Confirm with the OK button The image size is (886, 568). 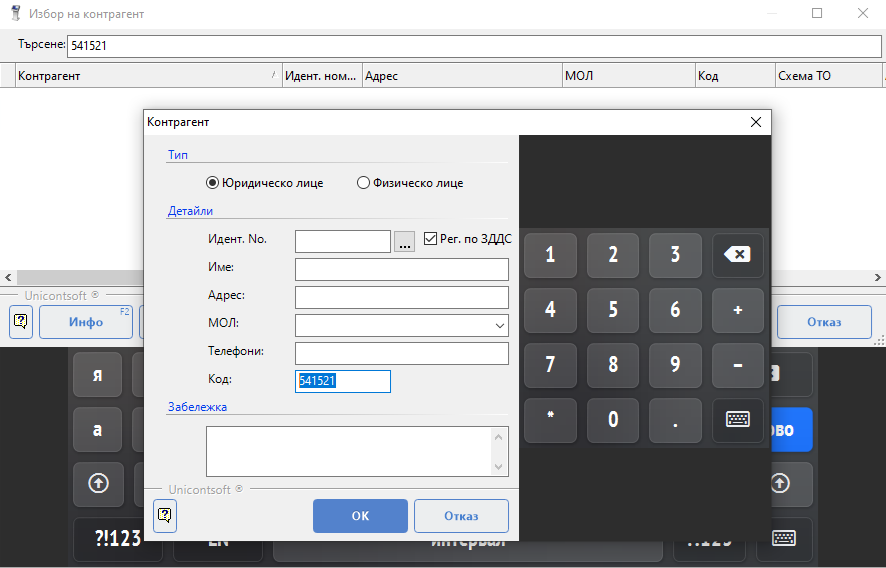360,516
